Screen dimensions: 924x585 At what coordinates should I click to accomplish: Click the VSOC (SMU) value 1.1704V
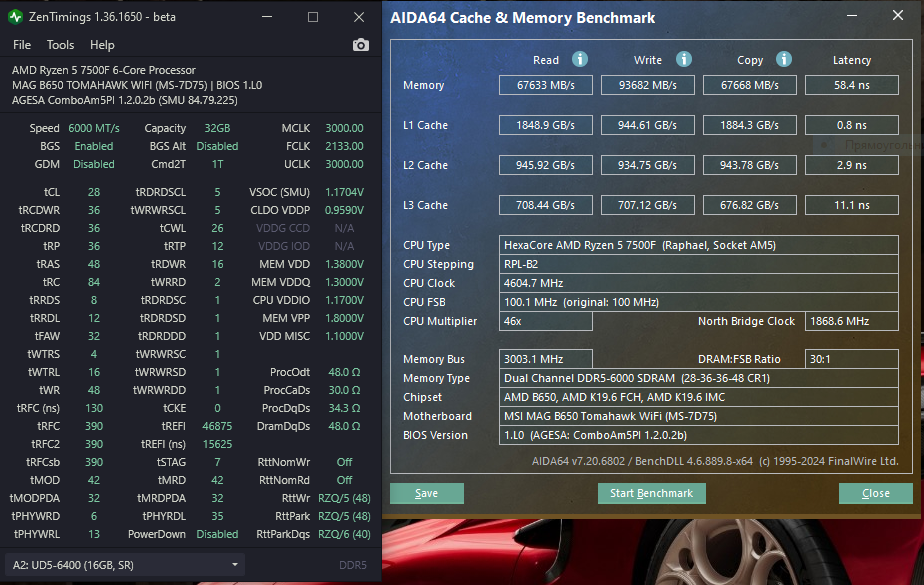(344, 191)
